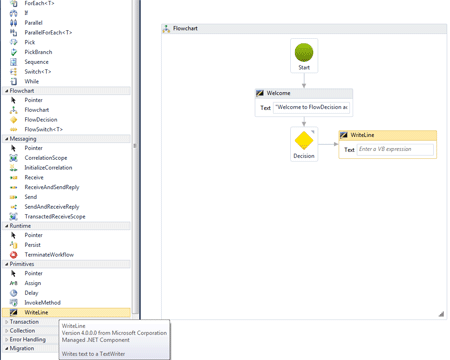Select the Parallel activity icon
This screenshot has width=450, height=360.
point(13,23)
